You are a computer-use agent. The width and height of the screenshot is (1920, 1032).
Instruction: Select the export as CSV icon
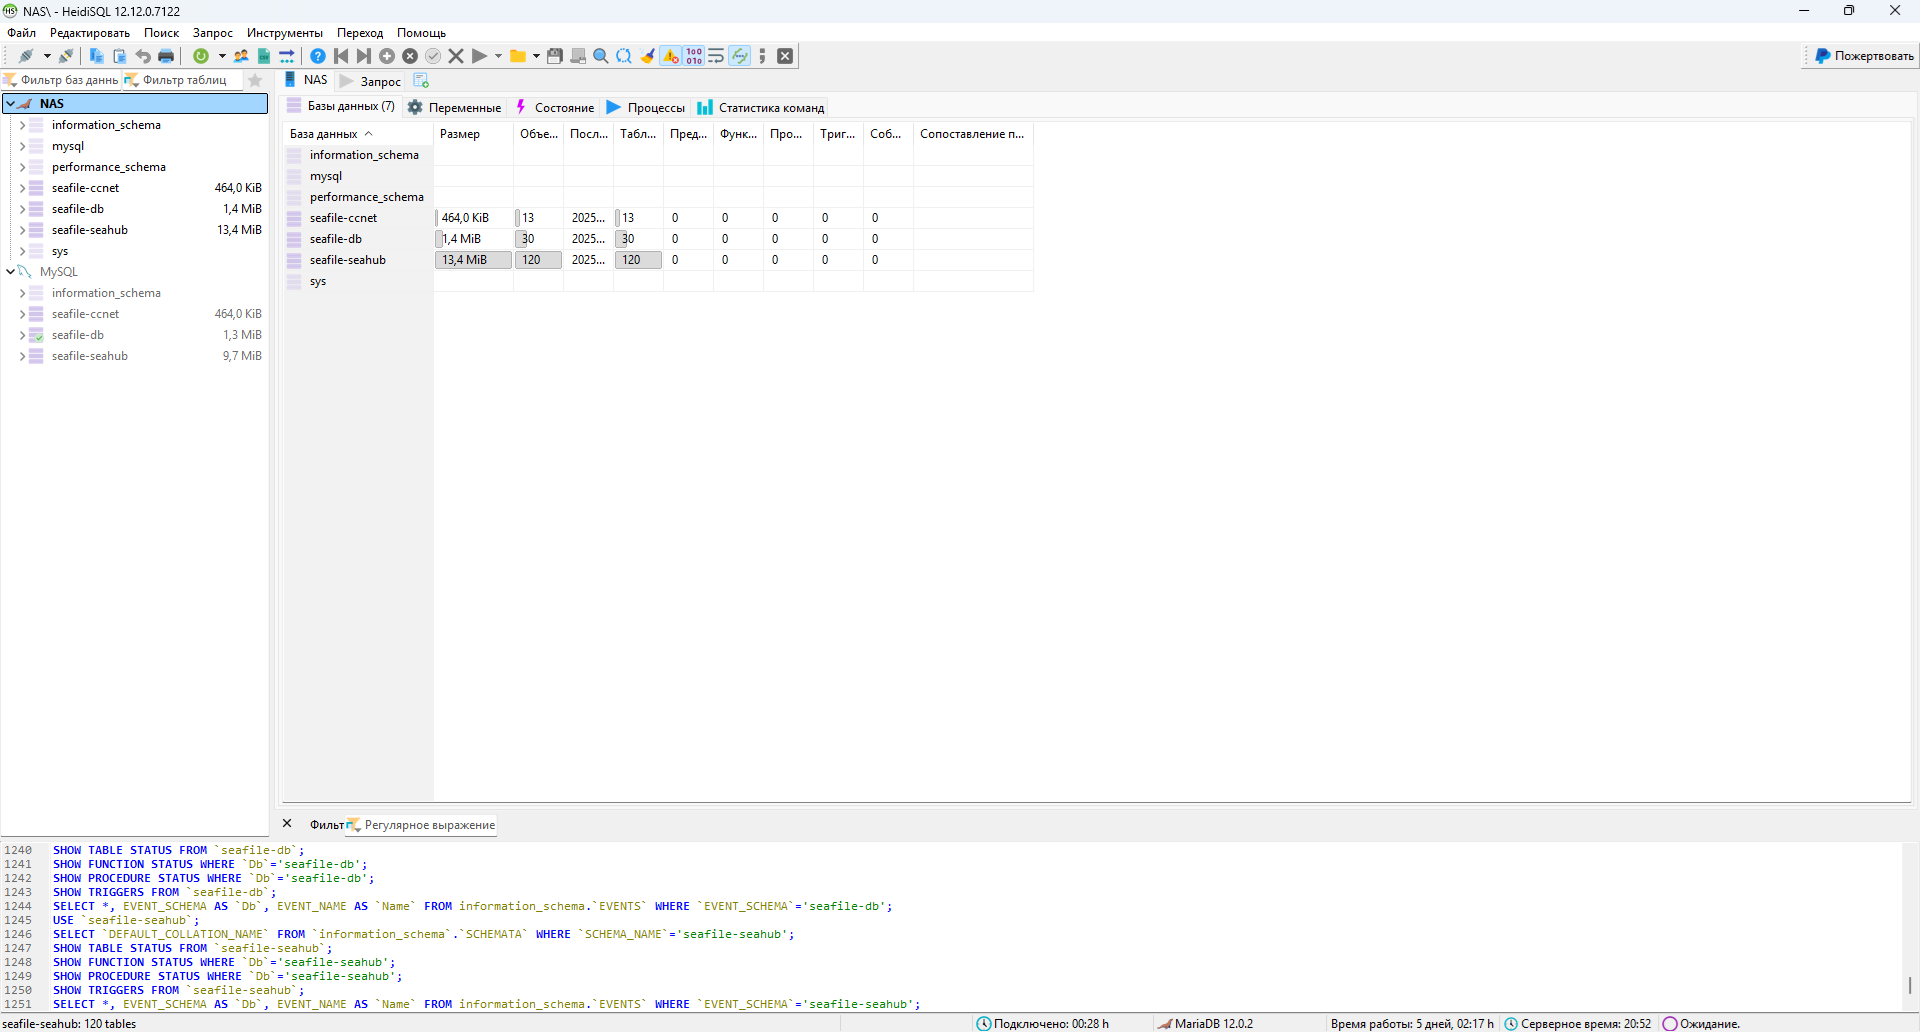[x=263, y=56]
